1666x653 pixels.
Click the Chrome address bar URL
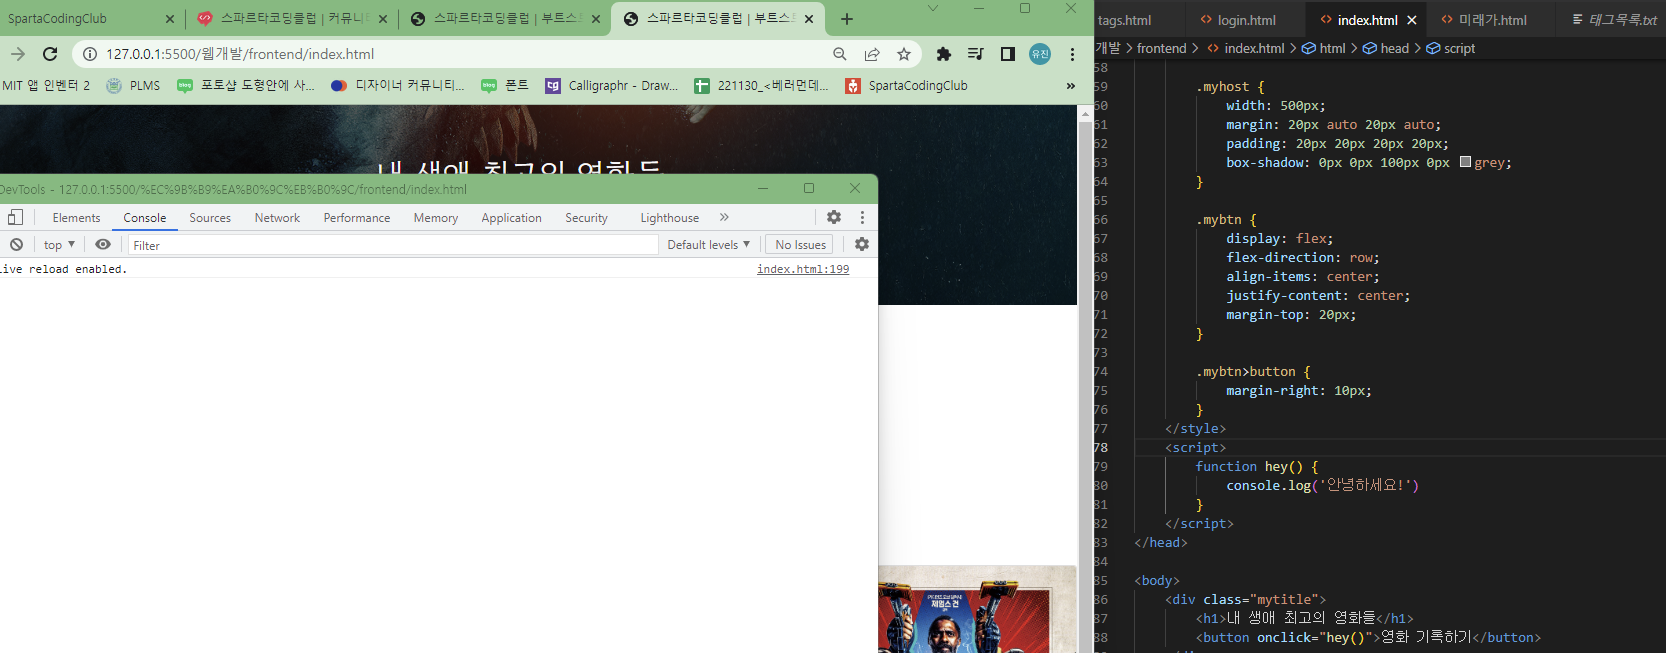240,54
